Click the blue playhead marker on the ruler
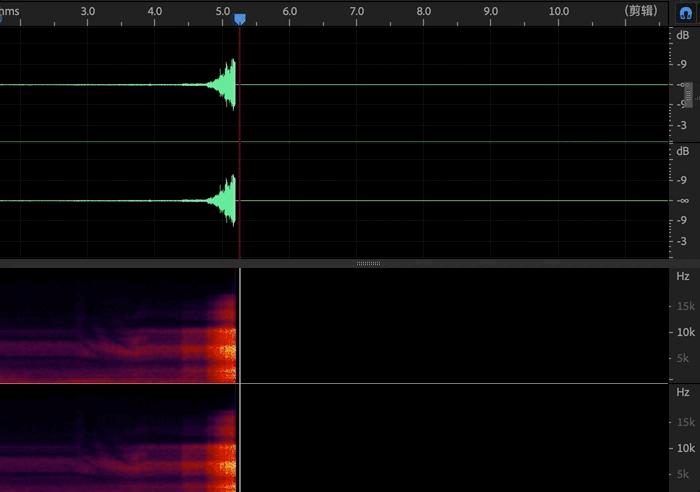Screen dimensions: 700x492 [x=239, y=18]
